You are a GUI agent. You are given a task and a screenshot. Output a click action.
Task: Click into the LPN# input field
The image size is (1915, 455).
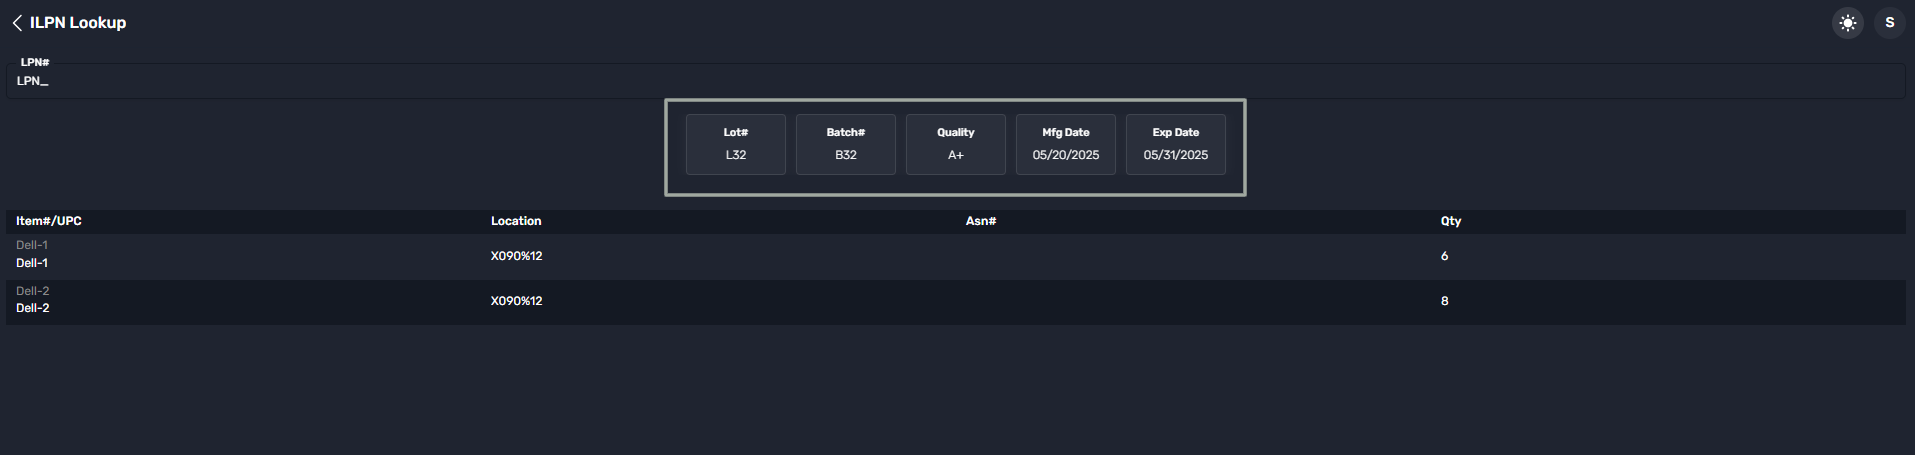click(955, 81)
